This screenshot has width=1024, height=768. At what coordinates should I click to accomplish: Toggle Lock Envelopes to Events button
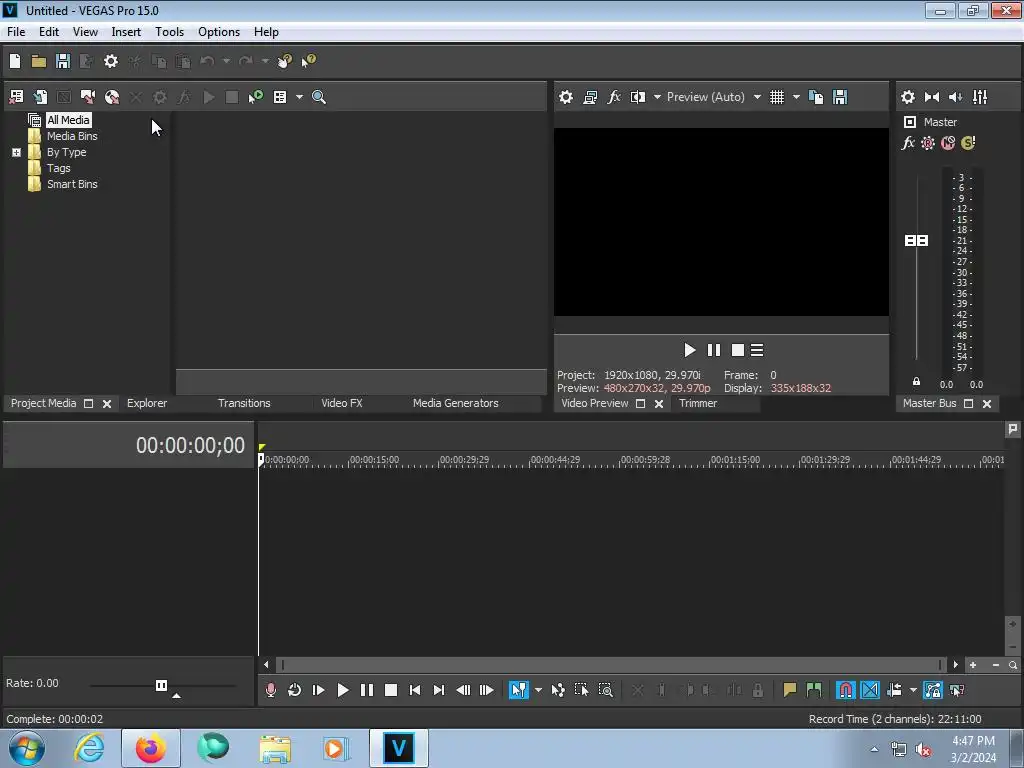click(x=933, y=690)
